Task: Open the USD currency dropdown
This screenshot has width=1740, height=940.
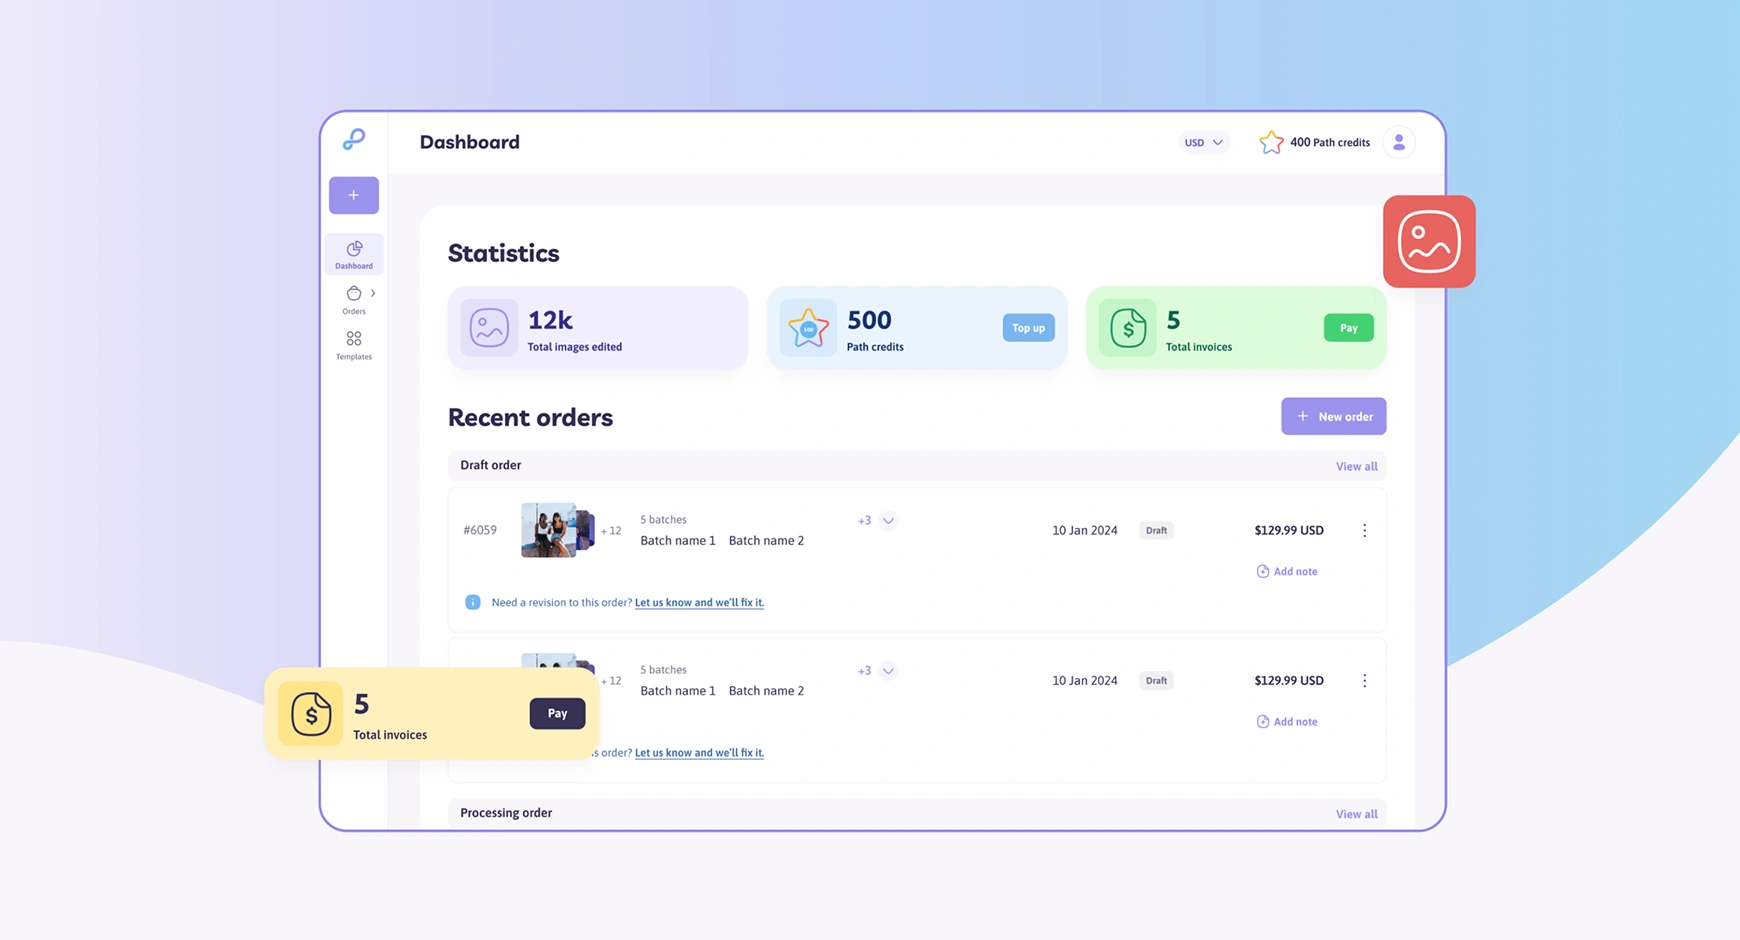Action: (1203, 142)
